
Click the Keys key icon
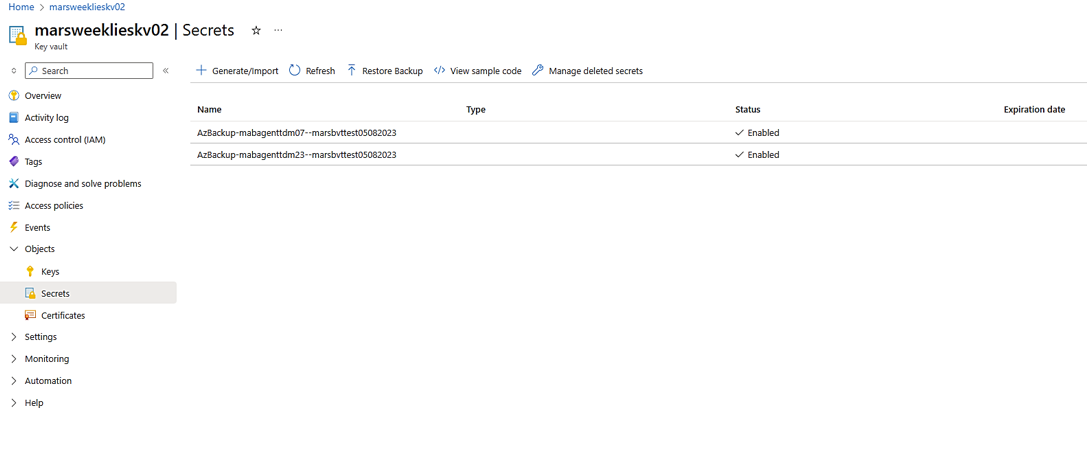[x=30, y=271]
